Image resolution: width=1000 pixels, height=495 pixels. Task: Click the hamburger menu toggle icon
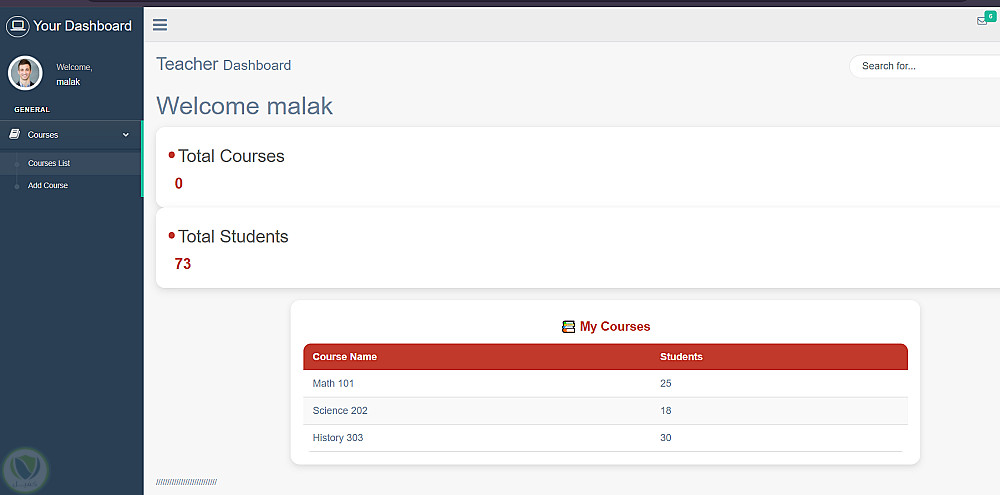tap(160, 25)
